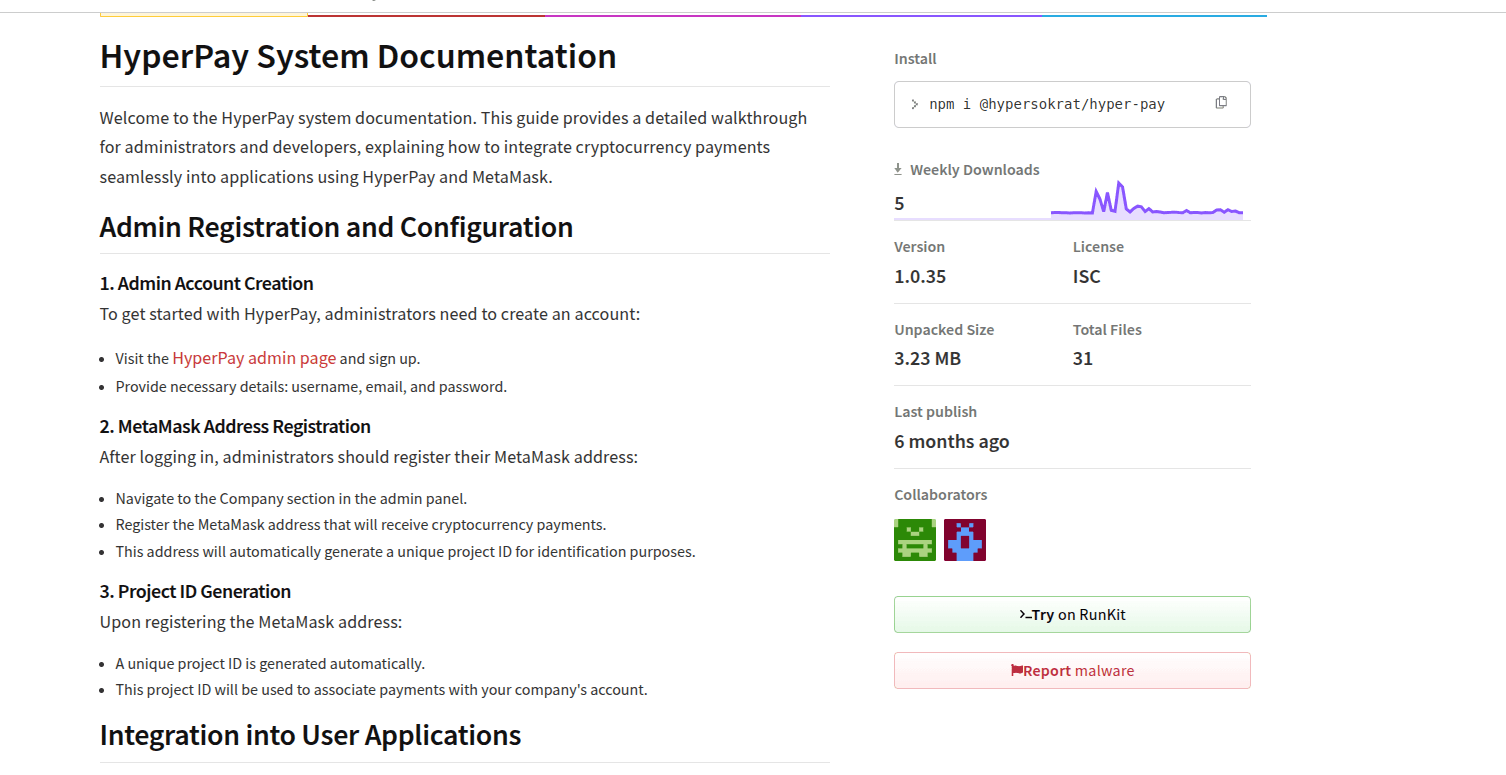The width and height of the screenshot is (1506, 775).
Task: Click the Collaborators label
Action: 941,495
